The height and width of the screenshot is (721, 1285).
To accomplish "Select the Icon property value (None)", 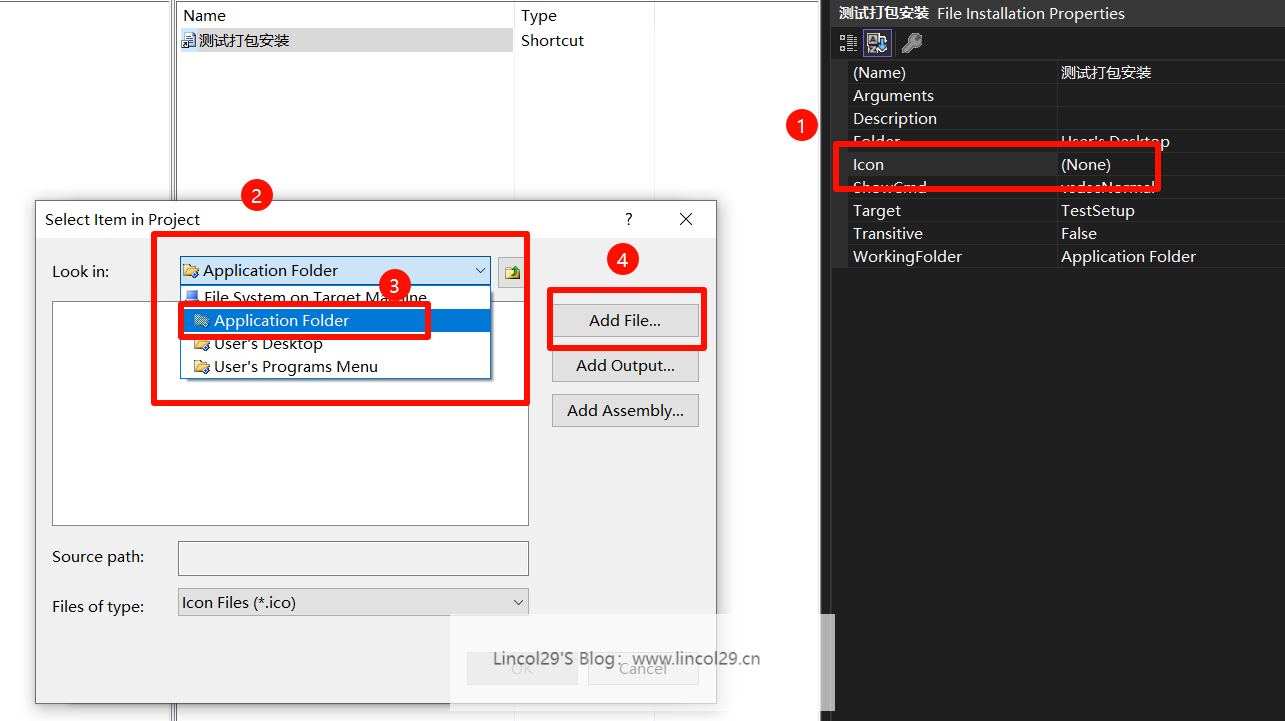I will 1086,165.
